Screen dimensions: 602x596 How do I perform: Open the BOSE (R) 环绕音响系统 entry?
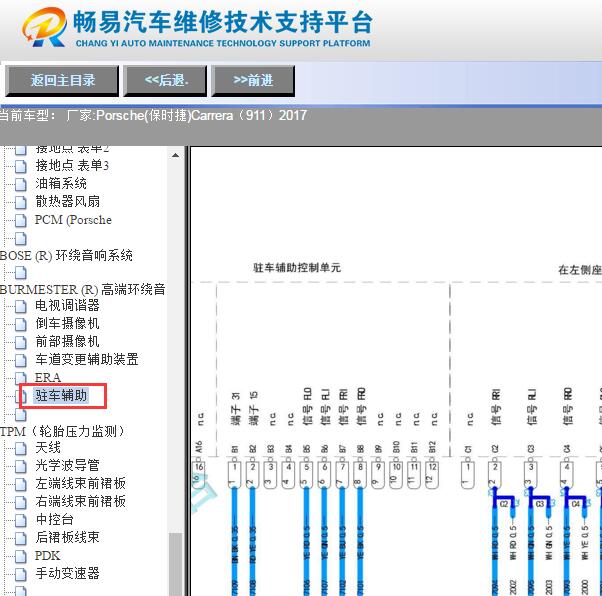click(x=66, y=256)
